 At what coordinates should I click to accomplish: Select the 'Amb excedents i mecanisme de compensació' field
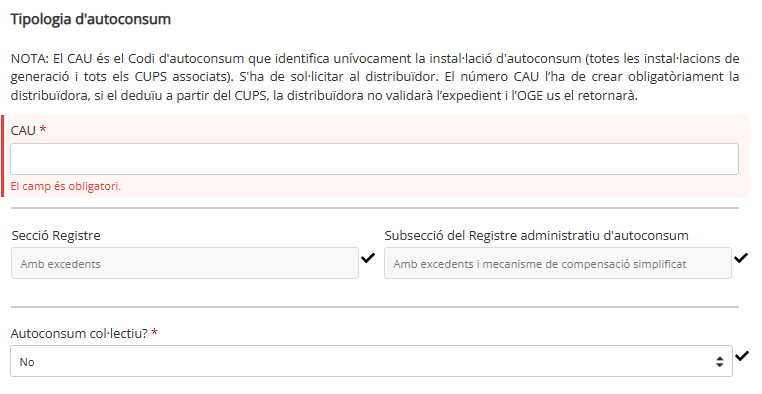pyautogui.click(x=557, y=263)
